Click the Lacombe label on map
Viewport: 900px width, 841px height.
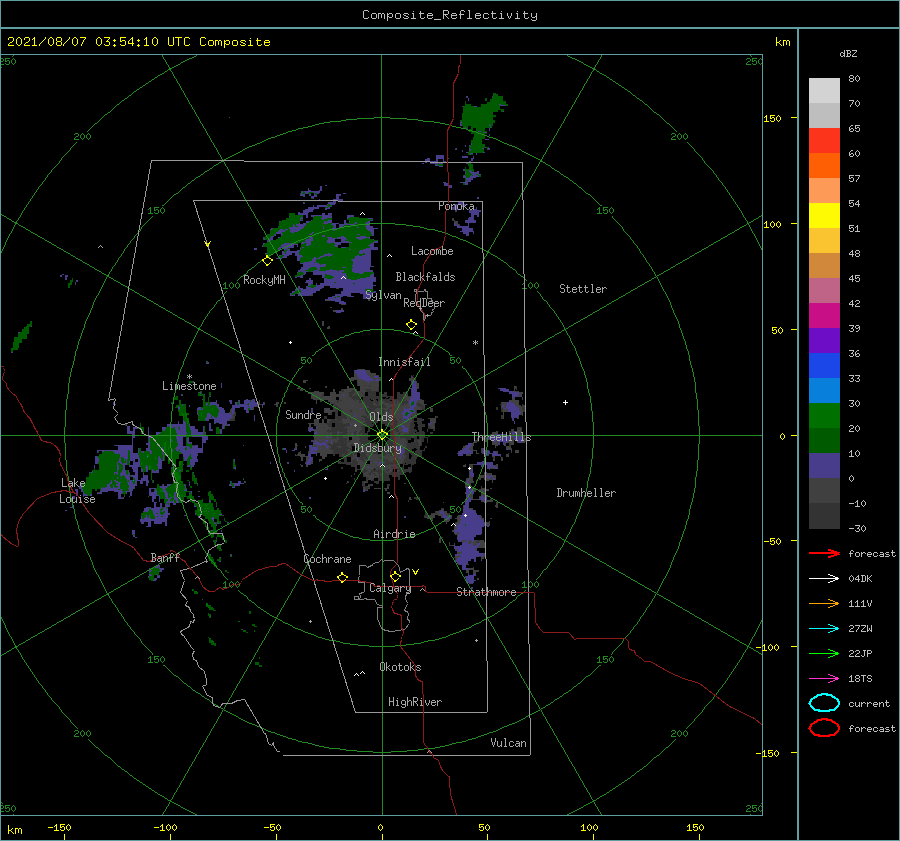coord(432,251)
